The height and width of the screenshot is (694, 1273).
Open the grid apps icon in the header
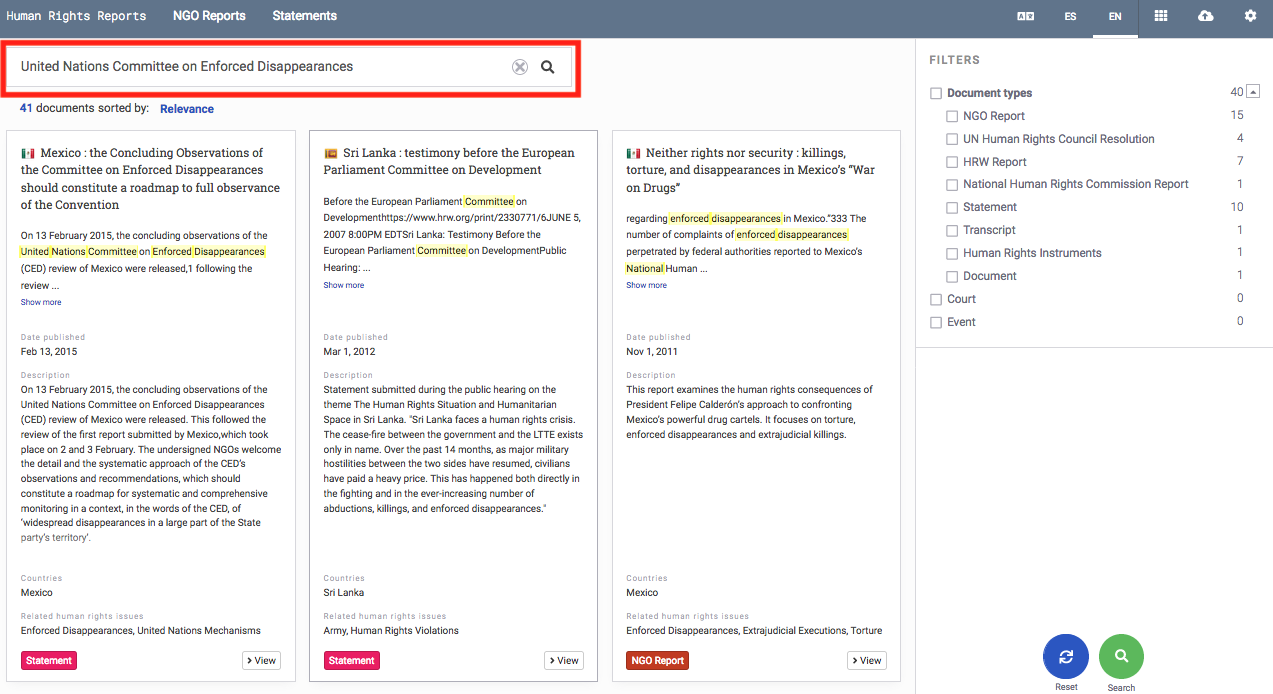coord(1161,16)
